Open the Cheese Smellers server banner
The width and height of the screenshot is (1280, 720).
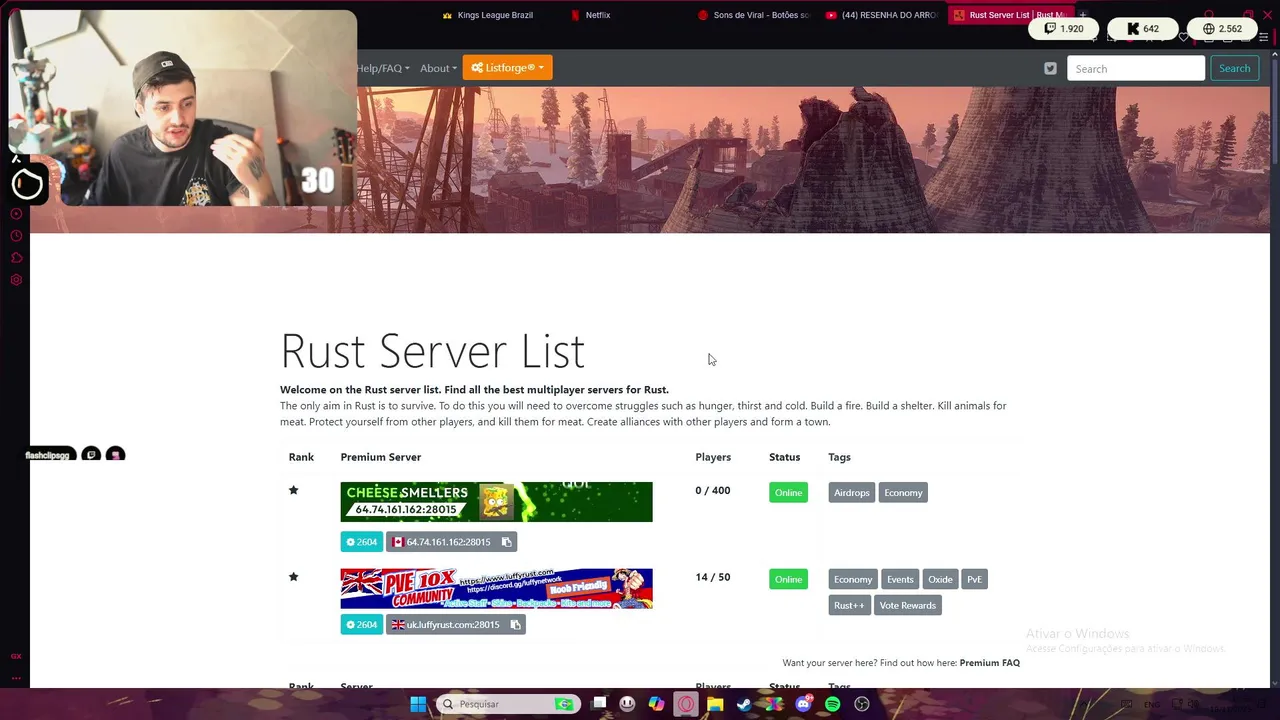pyautogui.click(x=496, y=502)
